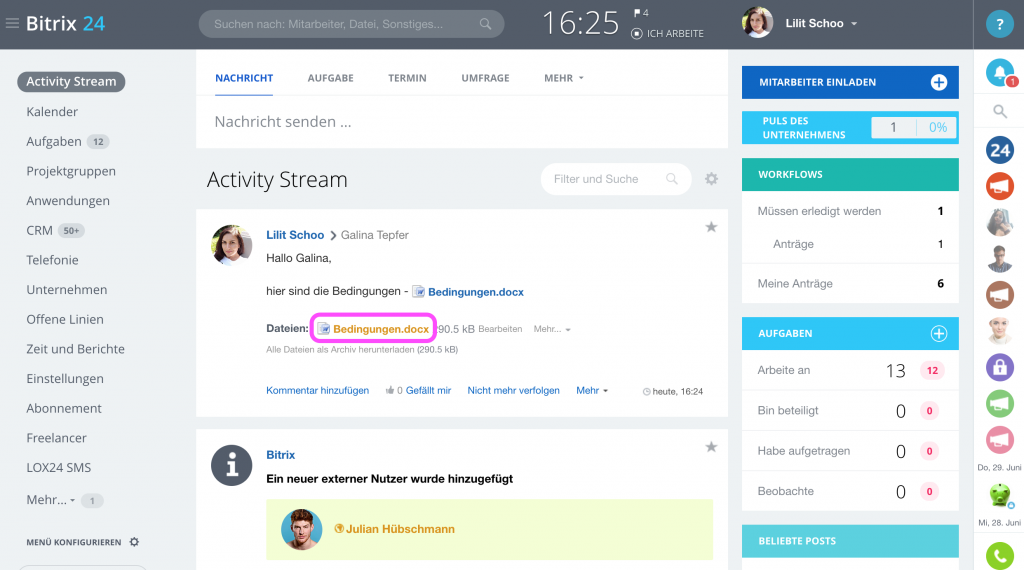
Task: Open Activity Stream settings gear
Action: point(711,179)
